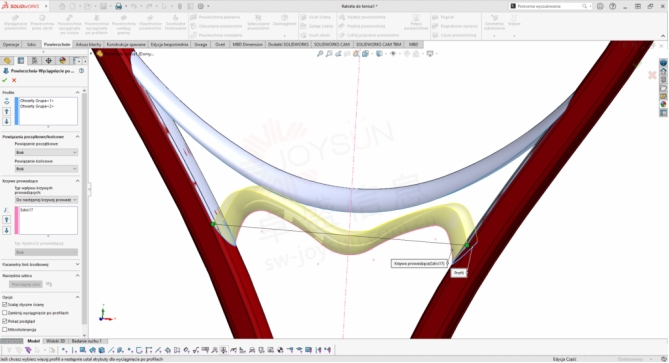
Task: Click the Przeciągnij szkic button
Action: coord(26,284)
